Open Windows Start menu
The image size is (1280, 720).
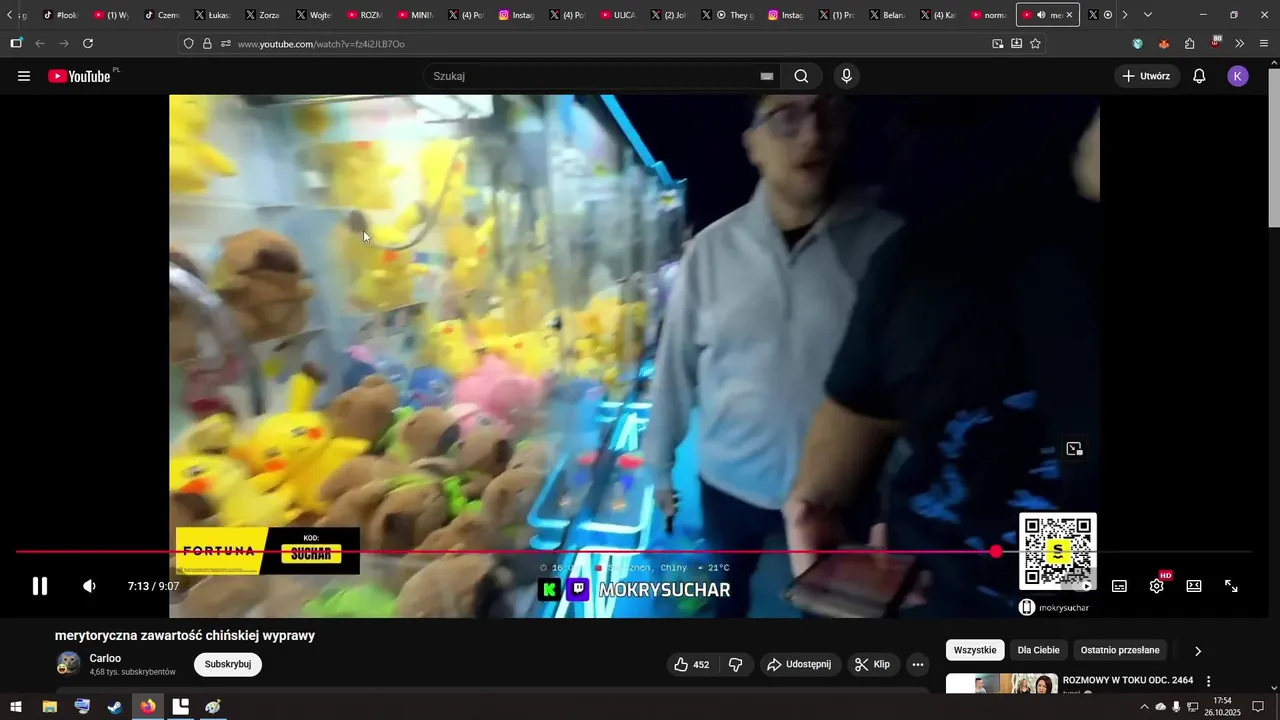tap(16, 707)
